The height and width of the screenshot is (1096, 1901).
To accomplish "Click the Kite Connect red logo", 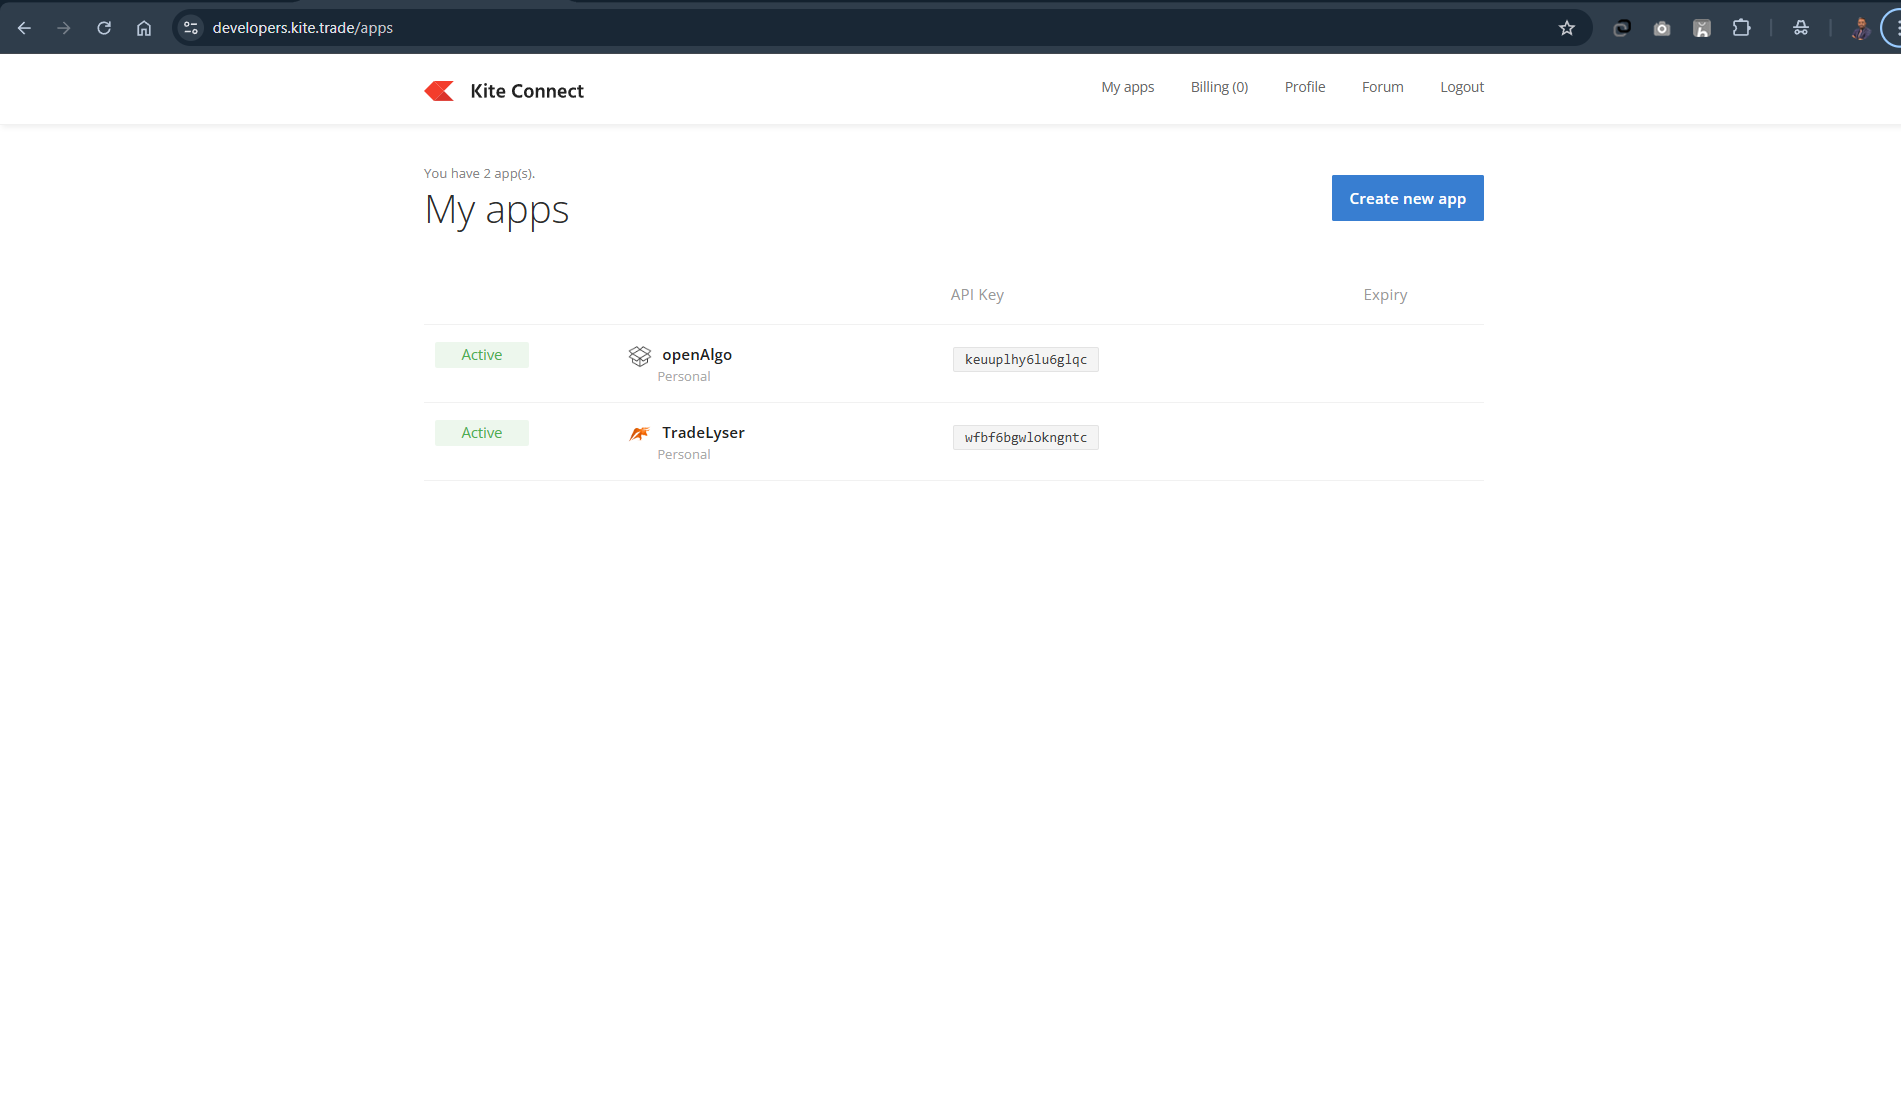I will pos(440,90).
